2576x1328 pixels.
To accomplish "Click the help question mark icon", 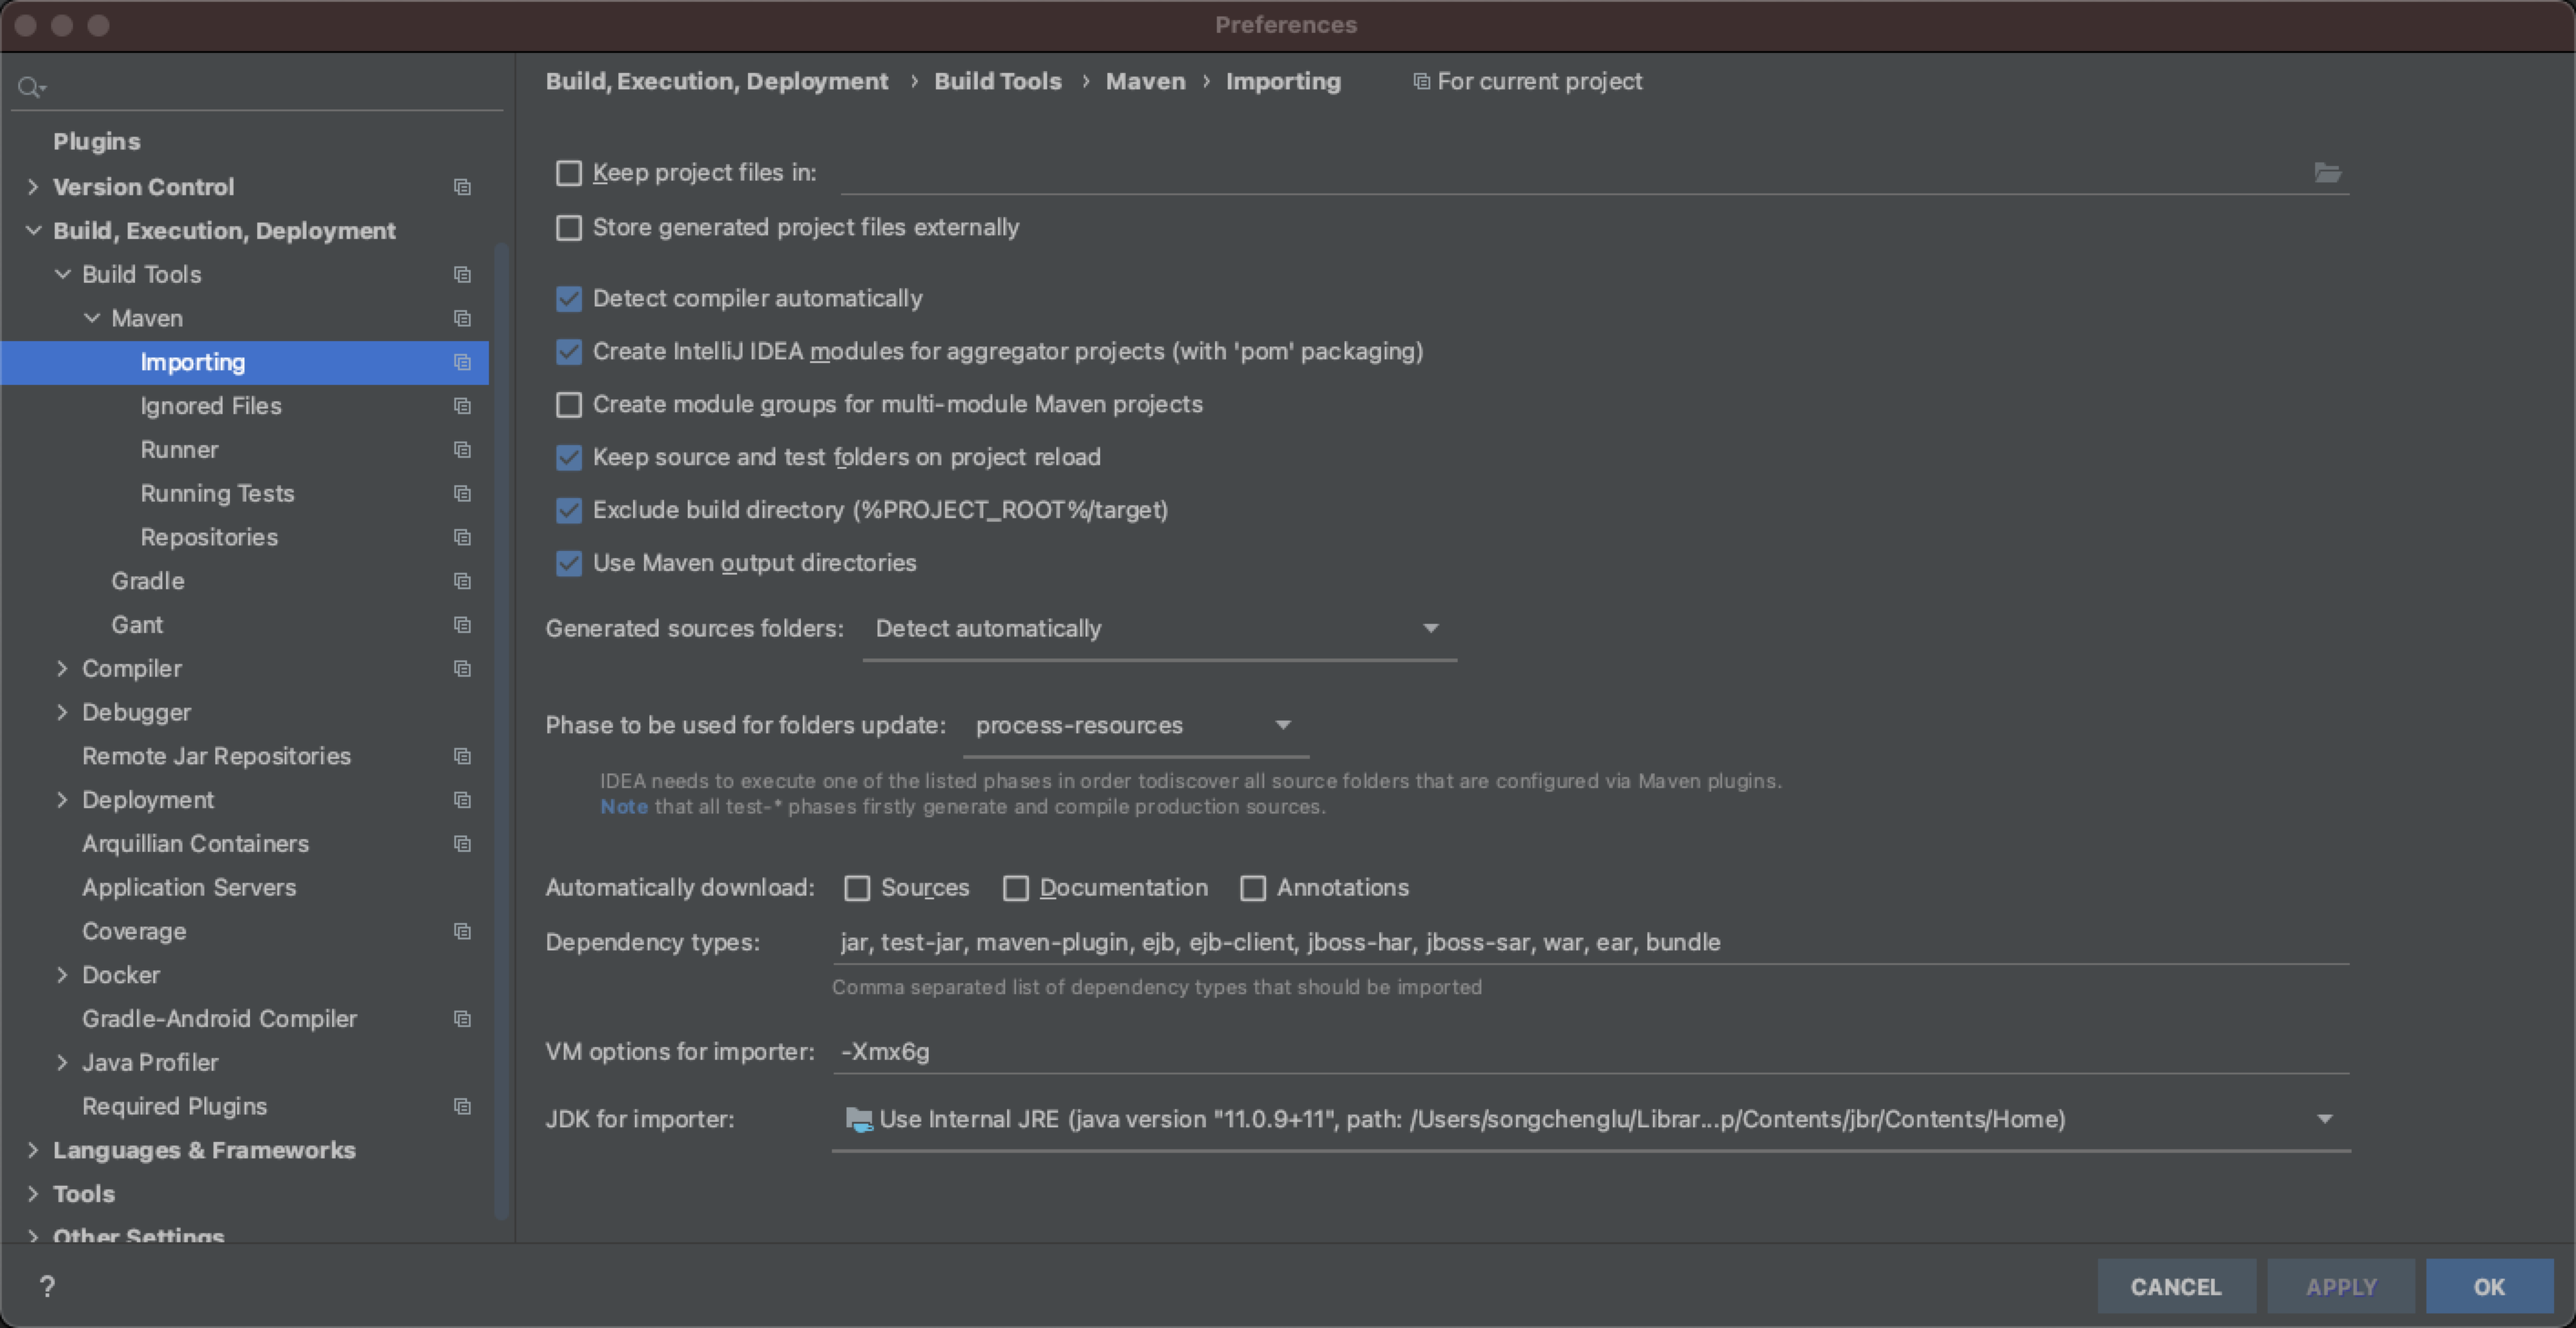I will [47, 1286].
